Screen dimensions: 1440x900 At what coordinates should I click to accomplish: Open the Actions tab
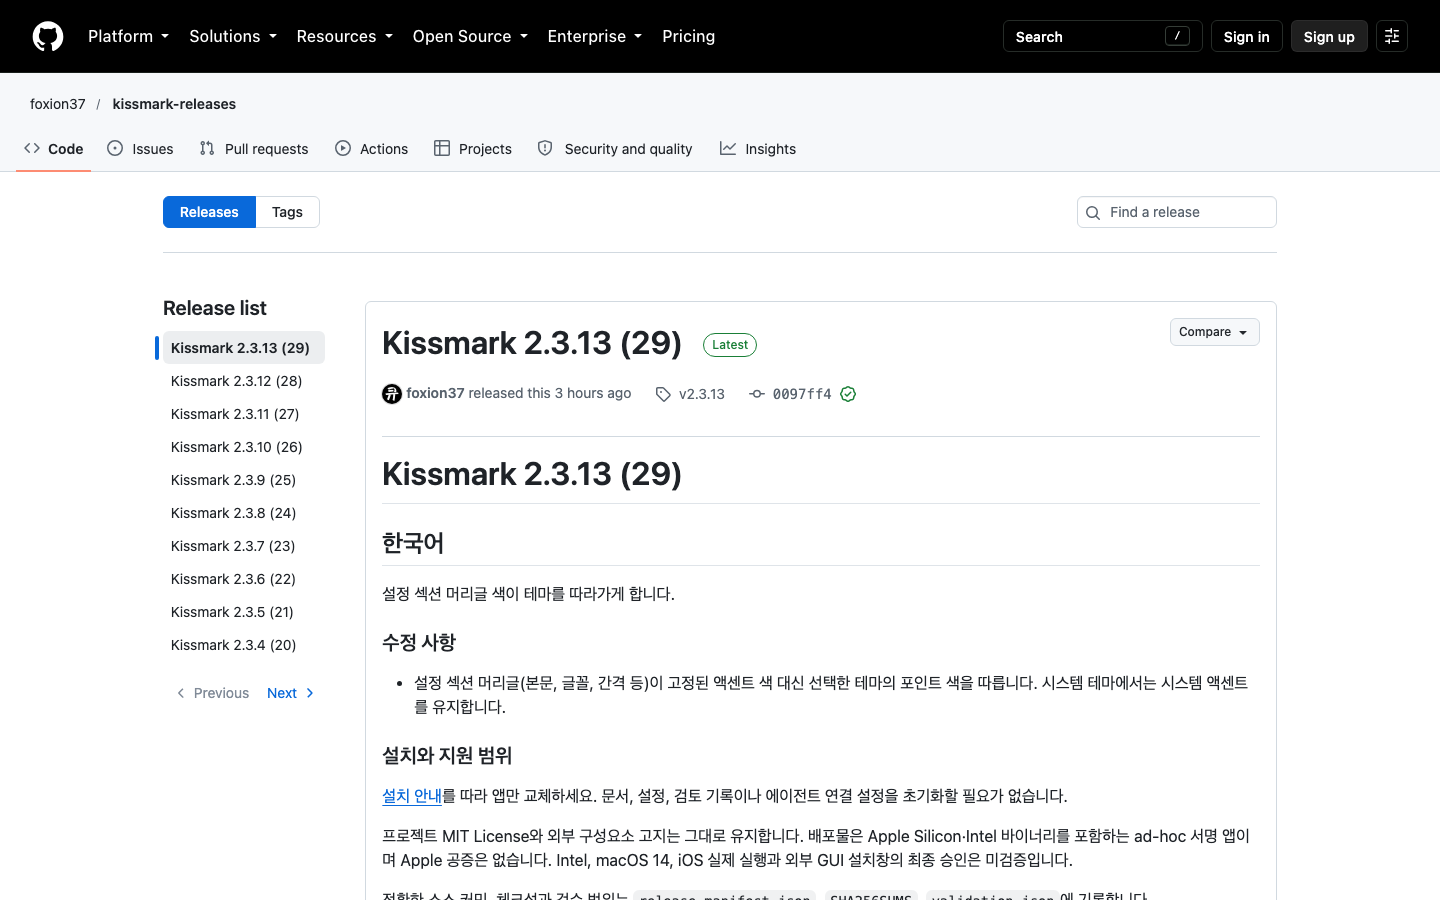click(372, 149)
